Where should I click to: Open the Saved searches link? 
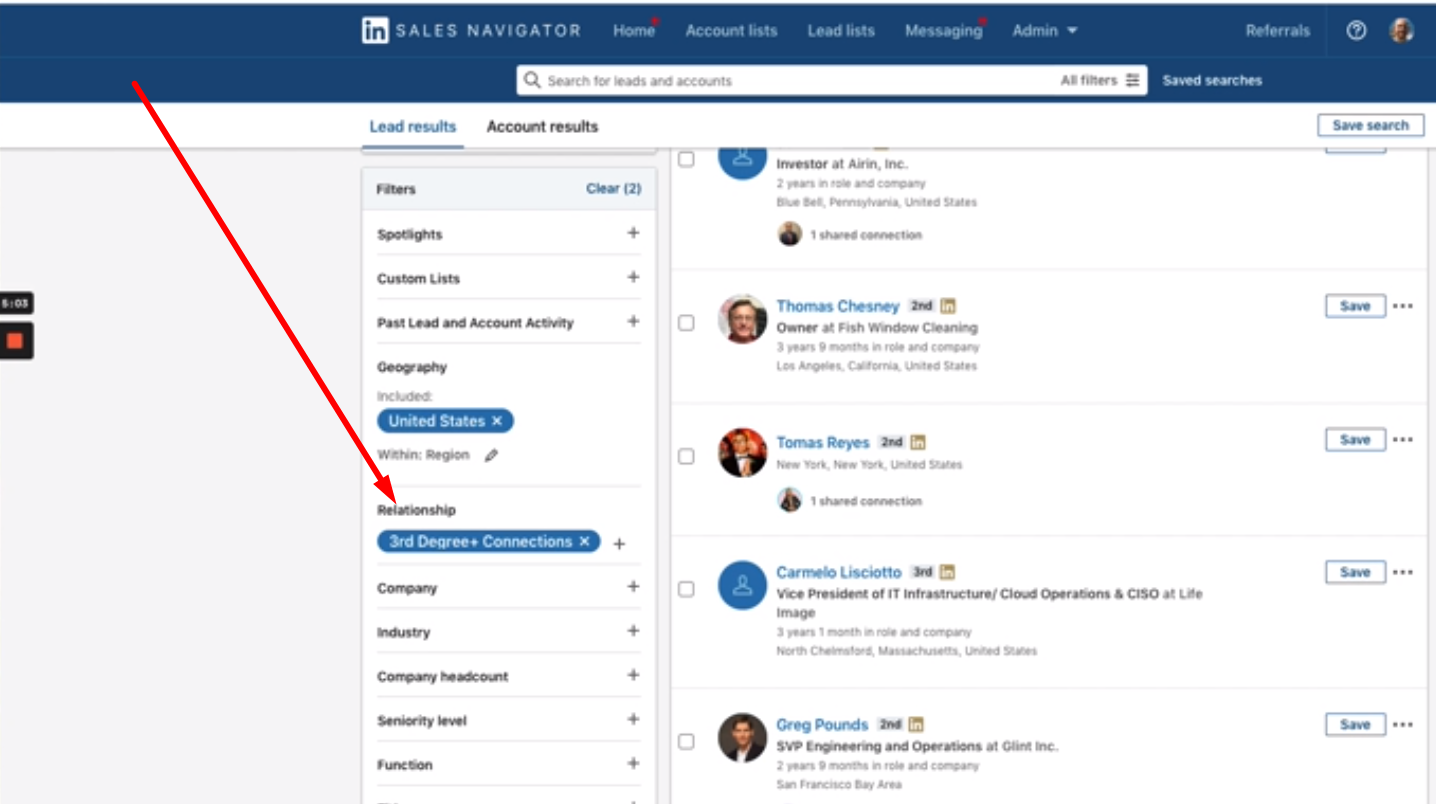click(x=1212, y=80)
